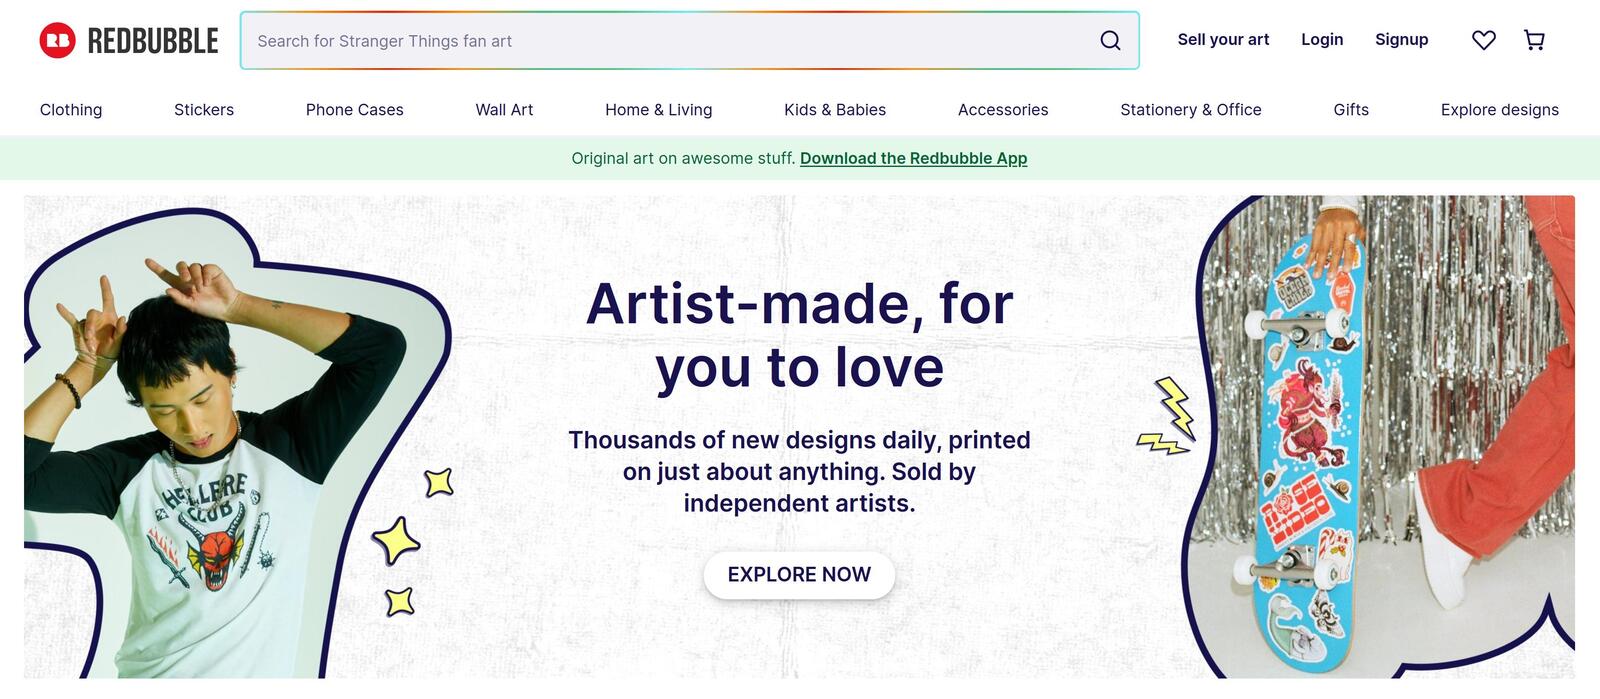Viewport: 1600px width, 699px height.
Task: Open the Clothing category menu
Action: (71, 110)
